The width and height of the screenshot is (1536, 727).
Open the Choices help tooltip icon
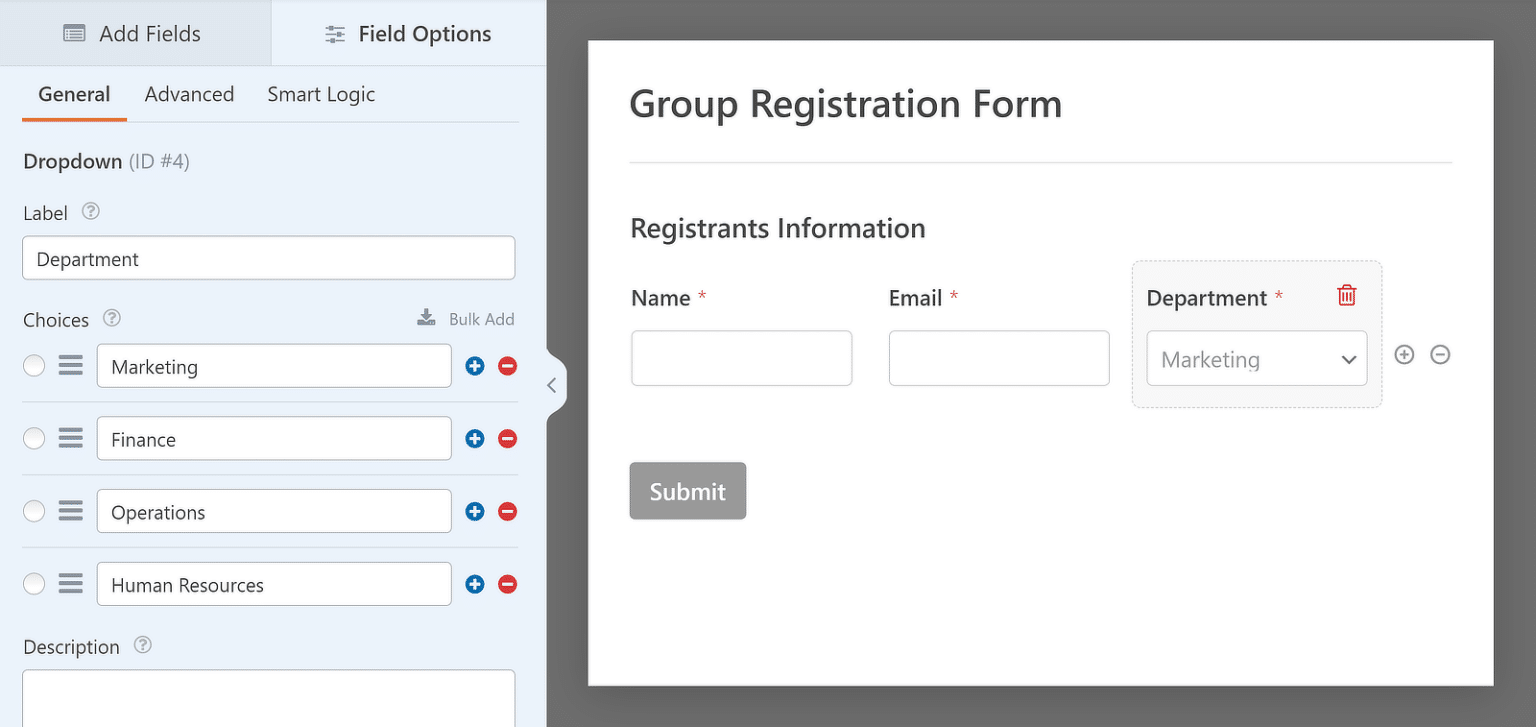click(111, 318)
